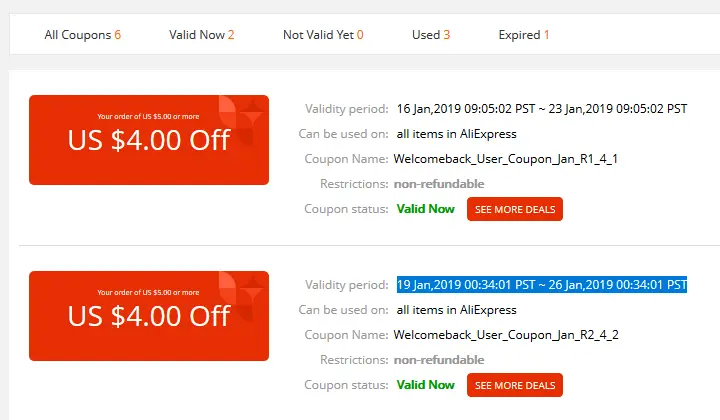Click See More Deals for R2_4_2 coupon
720x420 pixels.
515,385
